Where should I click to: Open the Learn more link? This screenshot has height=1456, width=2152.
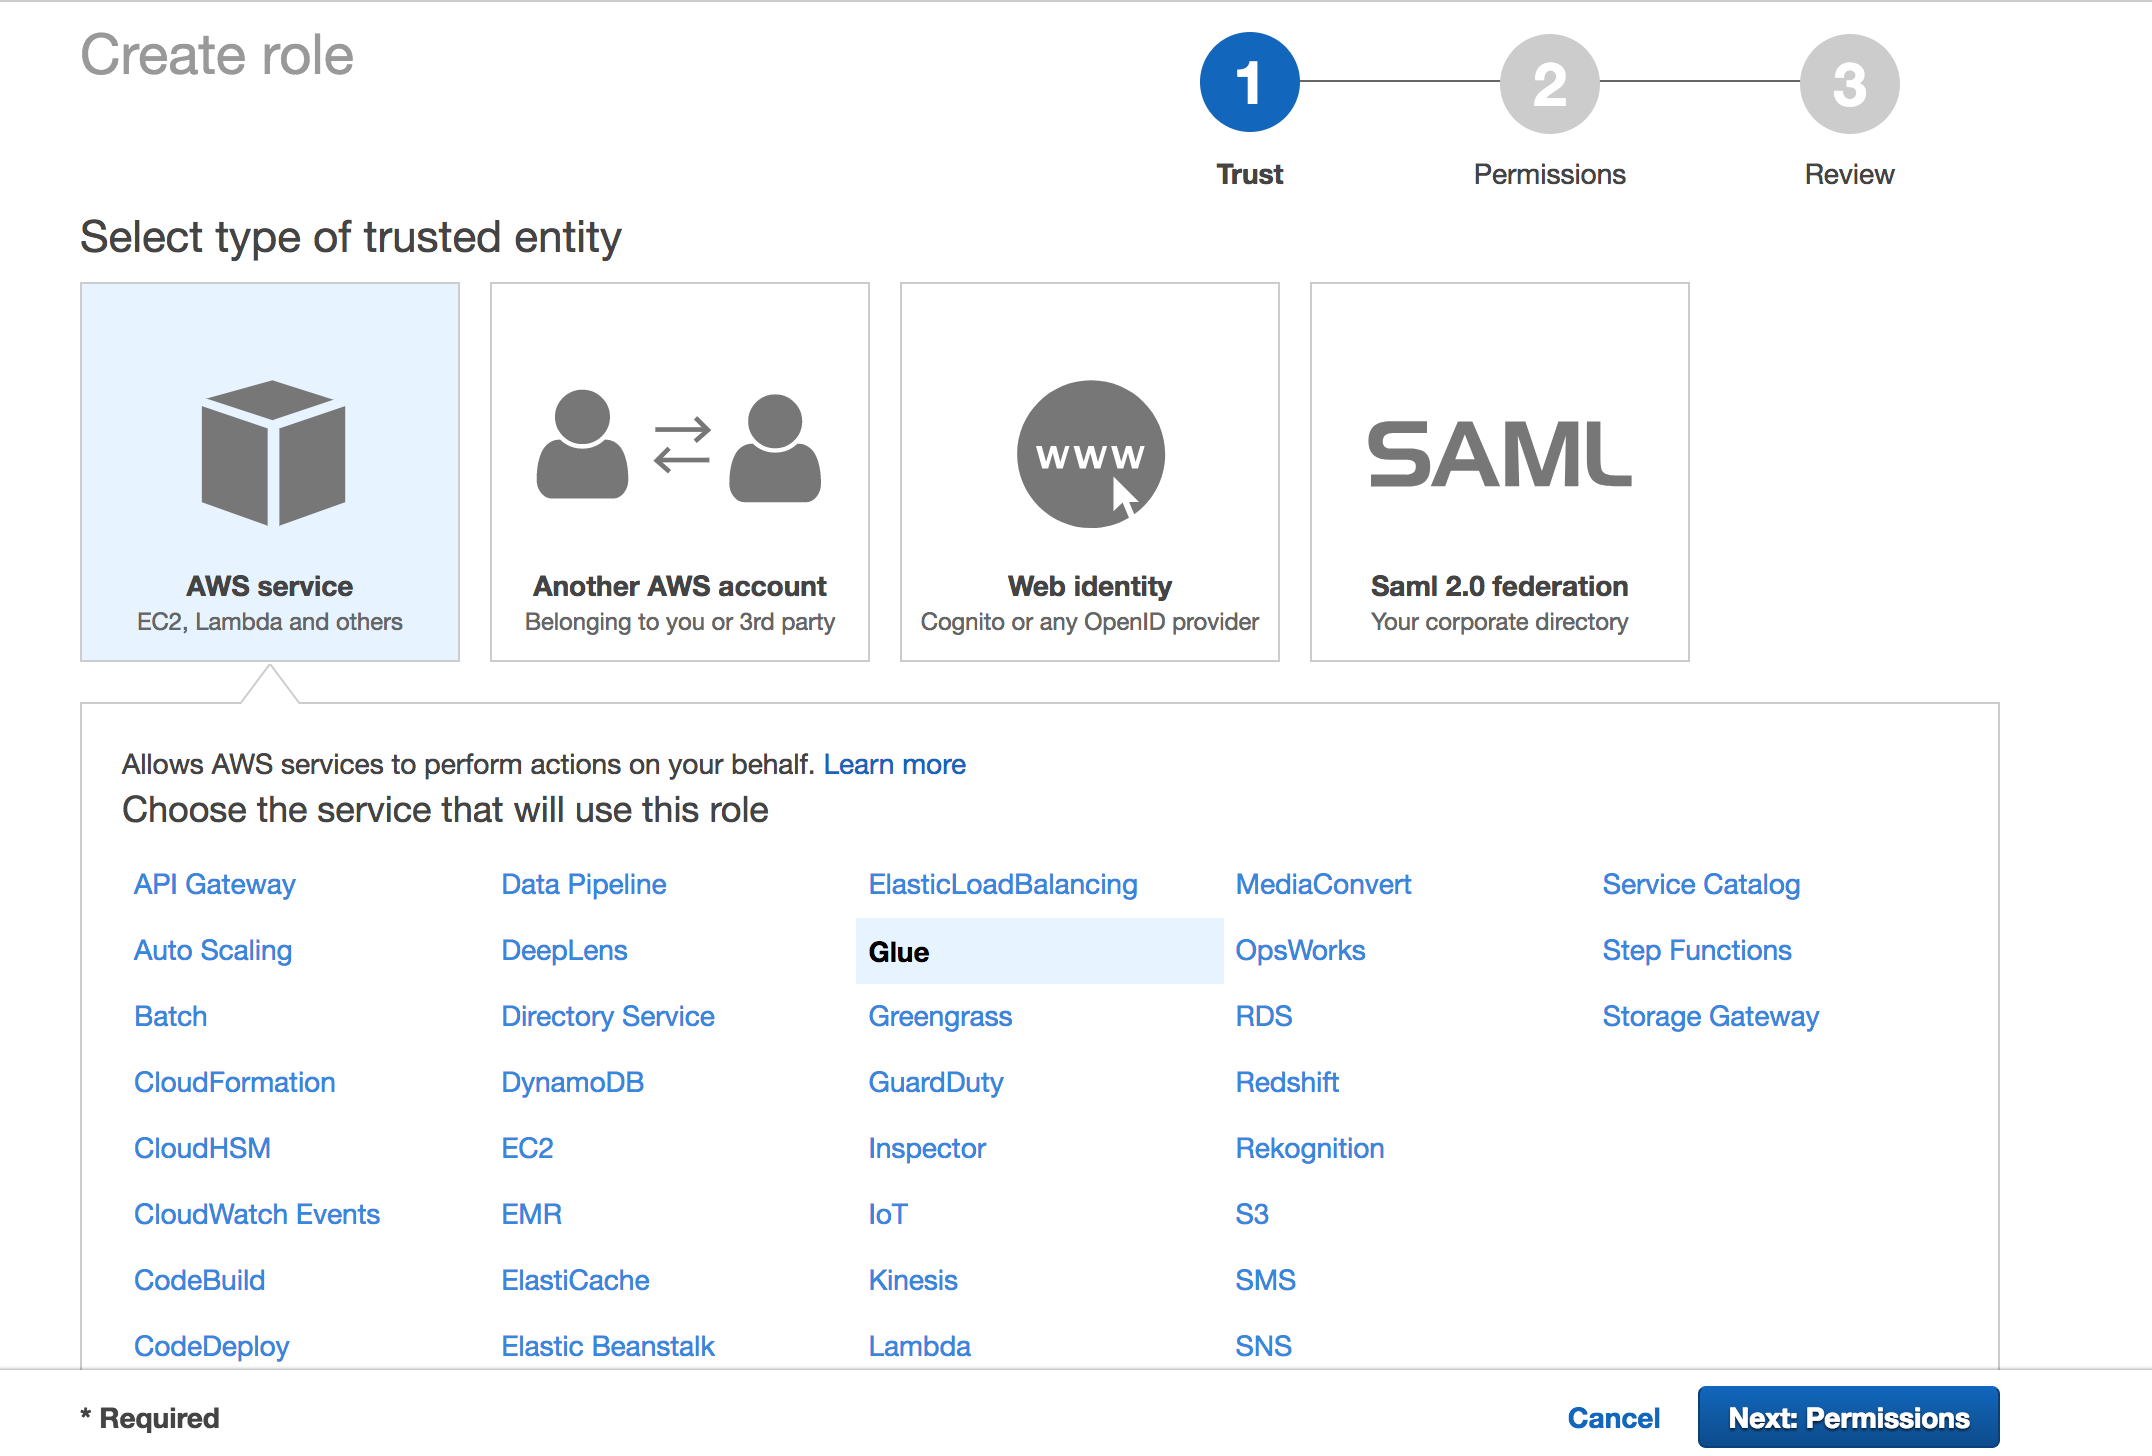point(894,764)
